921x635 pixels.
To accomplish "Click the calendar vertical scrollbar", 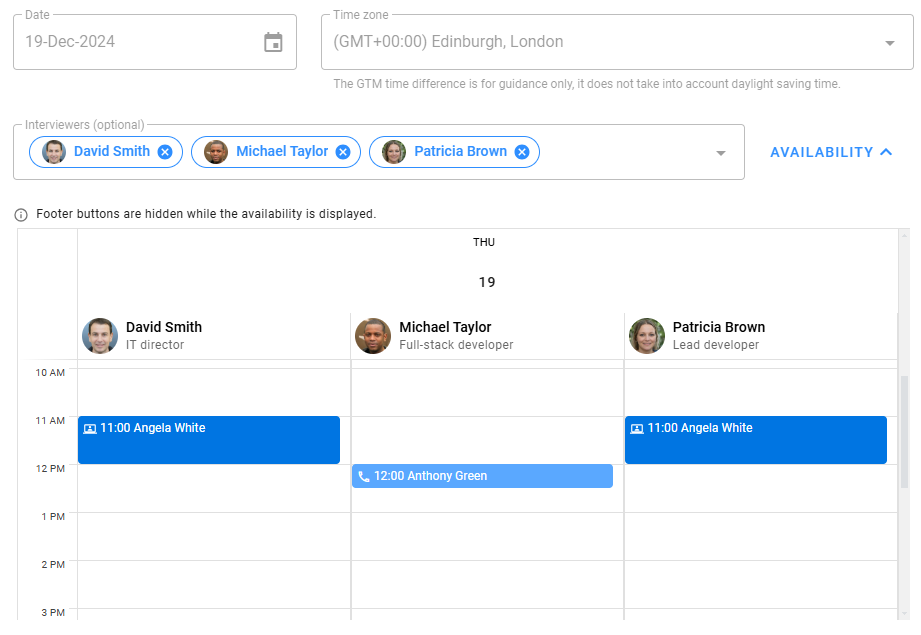I will point(905,430).
